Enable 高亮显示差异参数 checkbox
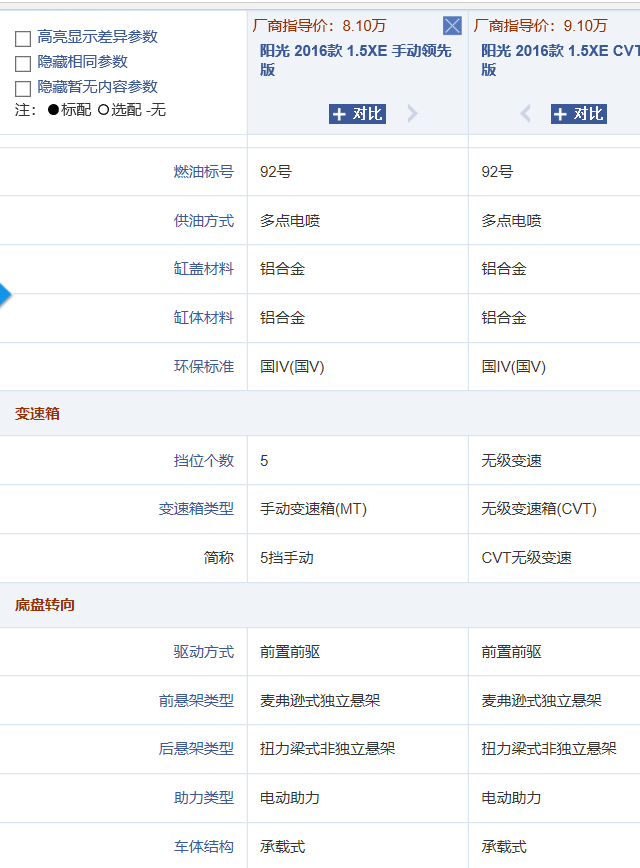 [23, 39]
